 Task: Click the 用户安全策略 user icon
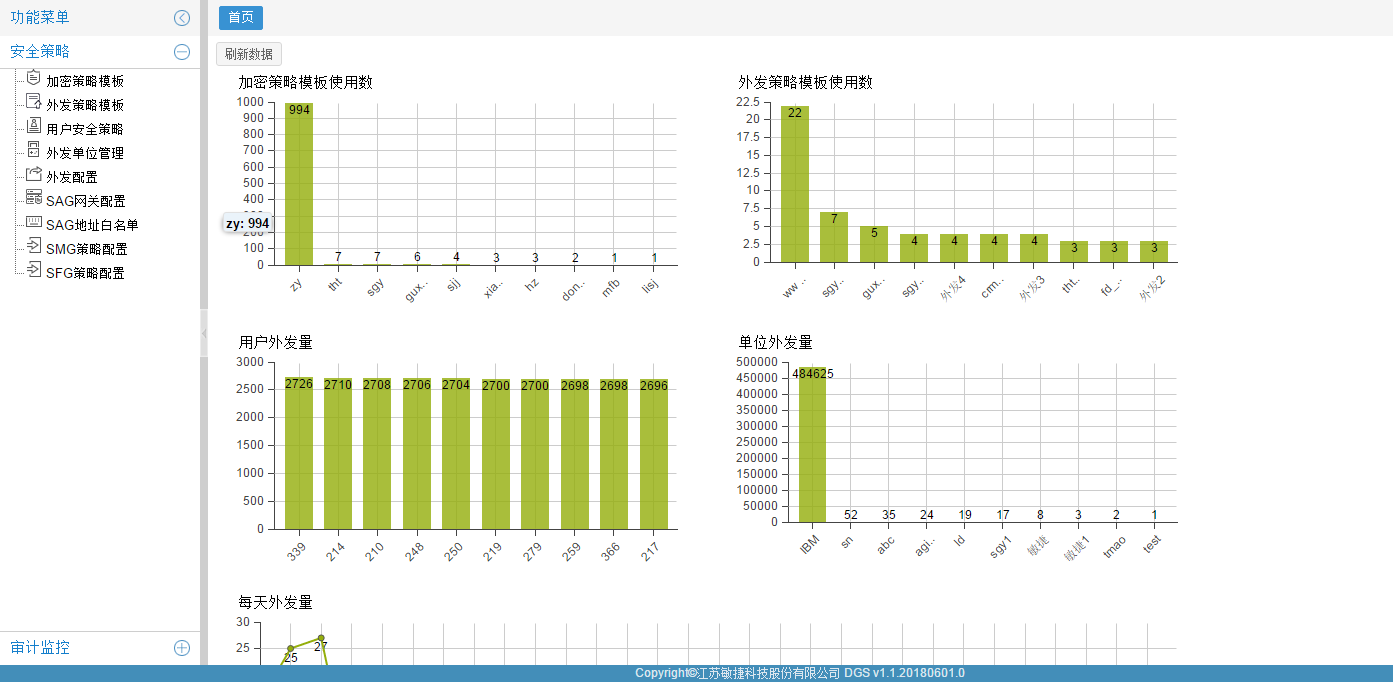(34, 127)
